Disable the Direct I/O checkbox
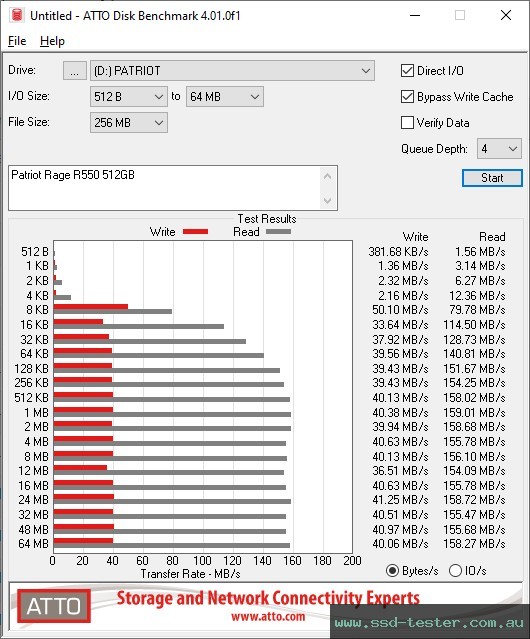 [407, 71]
